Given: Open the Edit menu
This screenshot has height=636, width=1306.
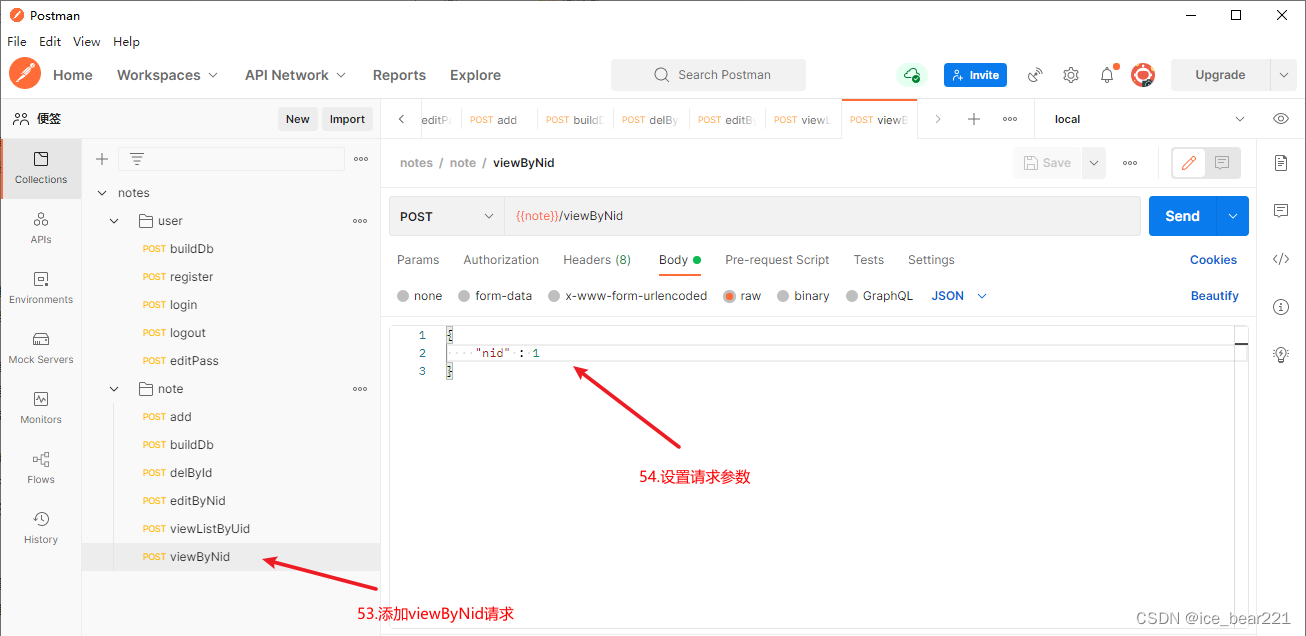Looking at the screenshot, I should pos(50,42).
